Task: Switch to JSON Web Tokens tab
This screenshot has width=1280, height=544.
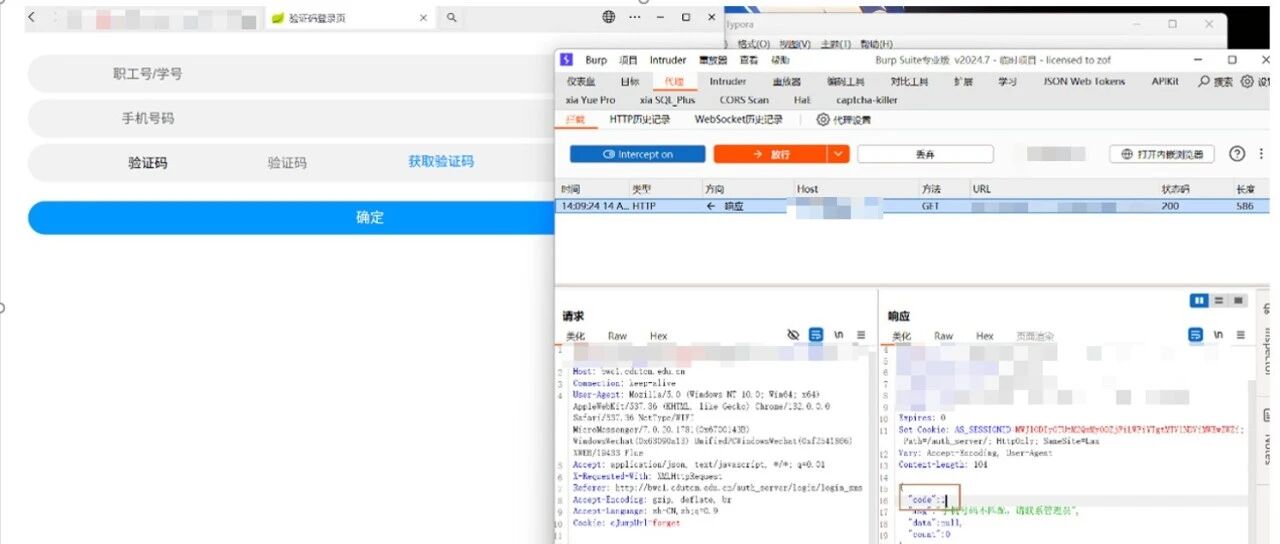Action: pos(1084,82)
